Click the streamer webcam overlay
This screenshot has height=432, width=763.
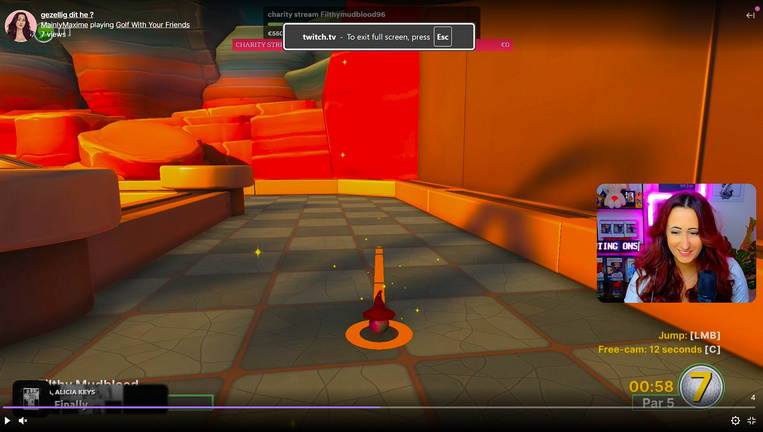coord(676,243)
